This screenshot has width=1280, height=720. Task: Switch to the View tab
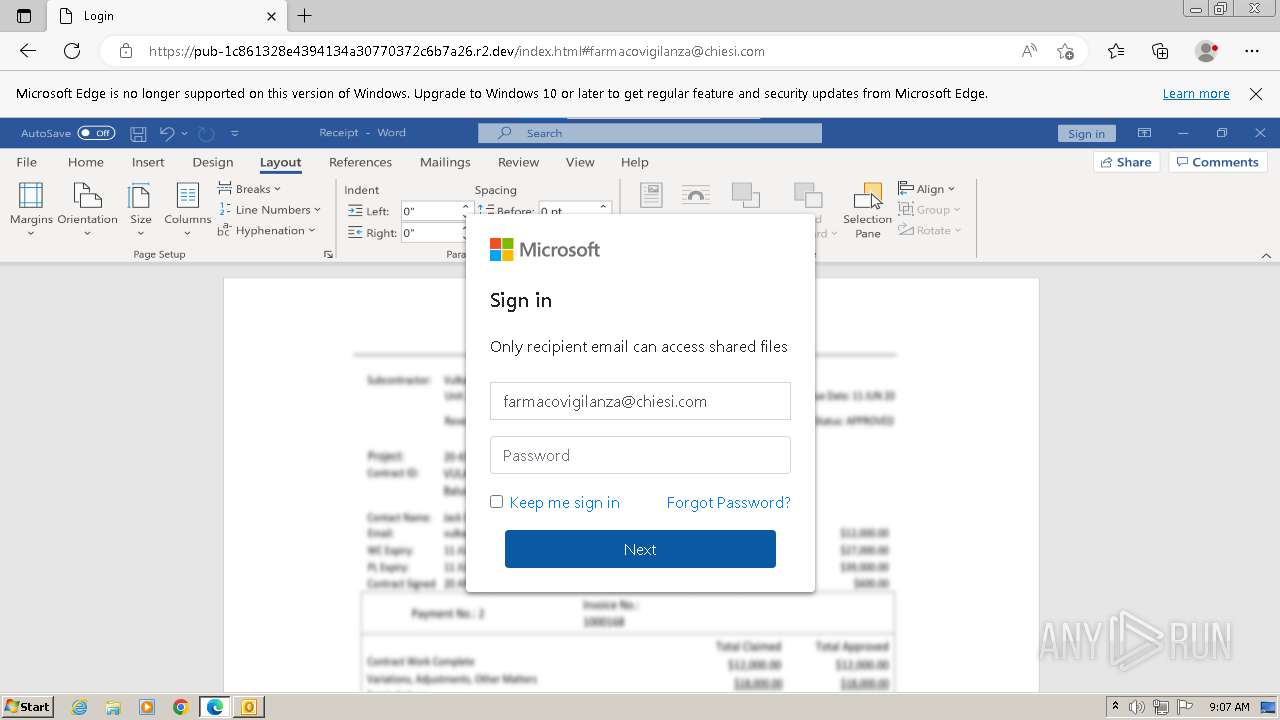[580, 162]
